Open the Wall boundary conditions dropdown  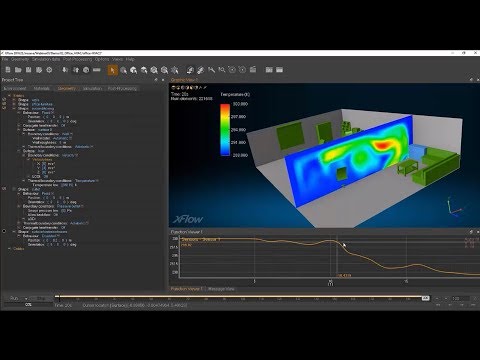pyautogui.click(x=67, y=134)
